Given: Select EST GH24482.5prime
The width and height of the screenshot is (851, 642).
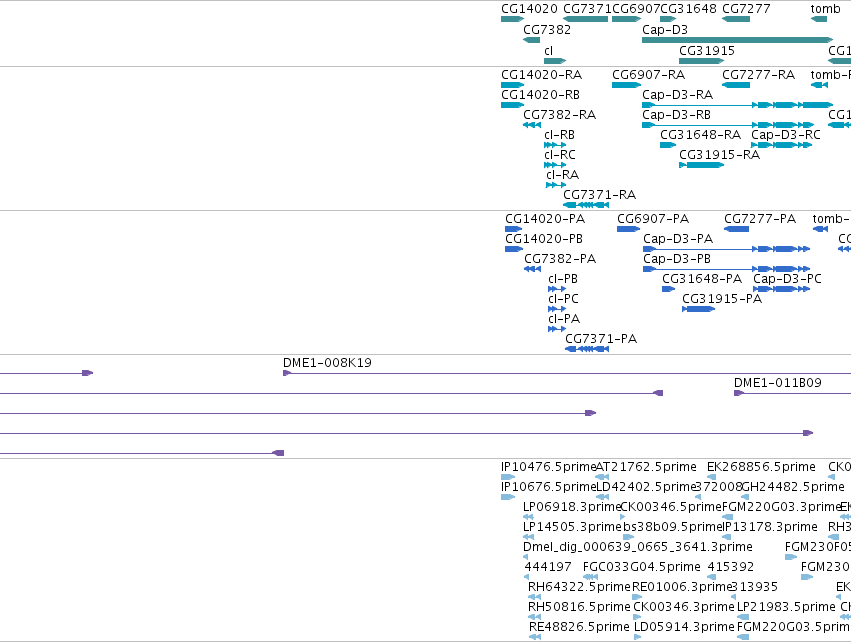Looking at the screenshot, I should click(745, 497).
